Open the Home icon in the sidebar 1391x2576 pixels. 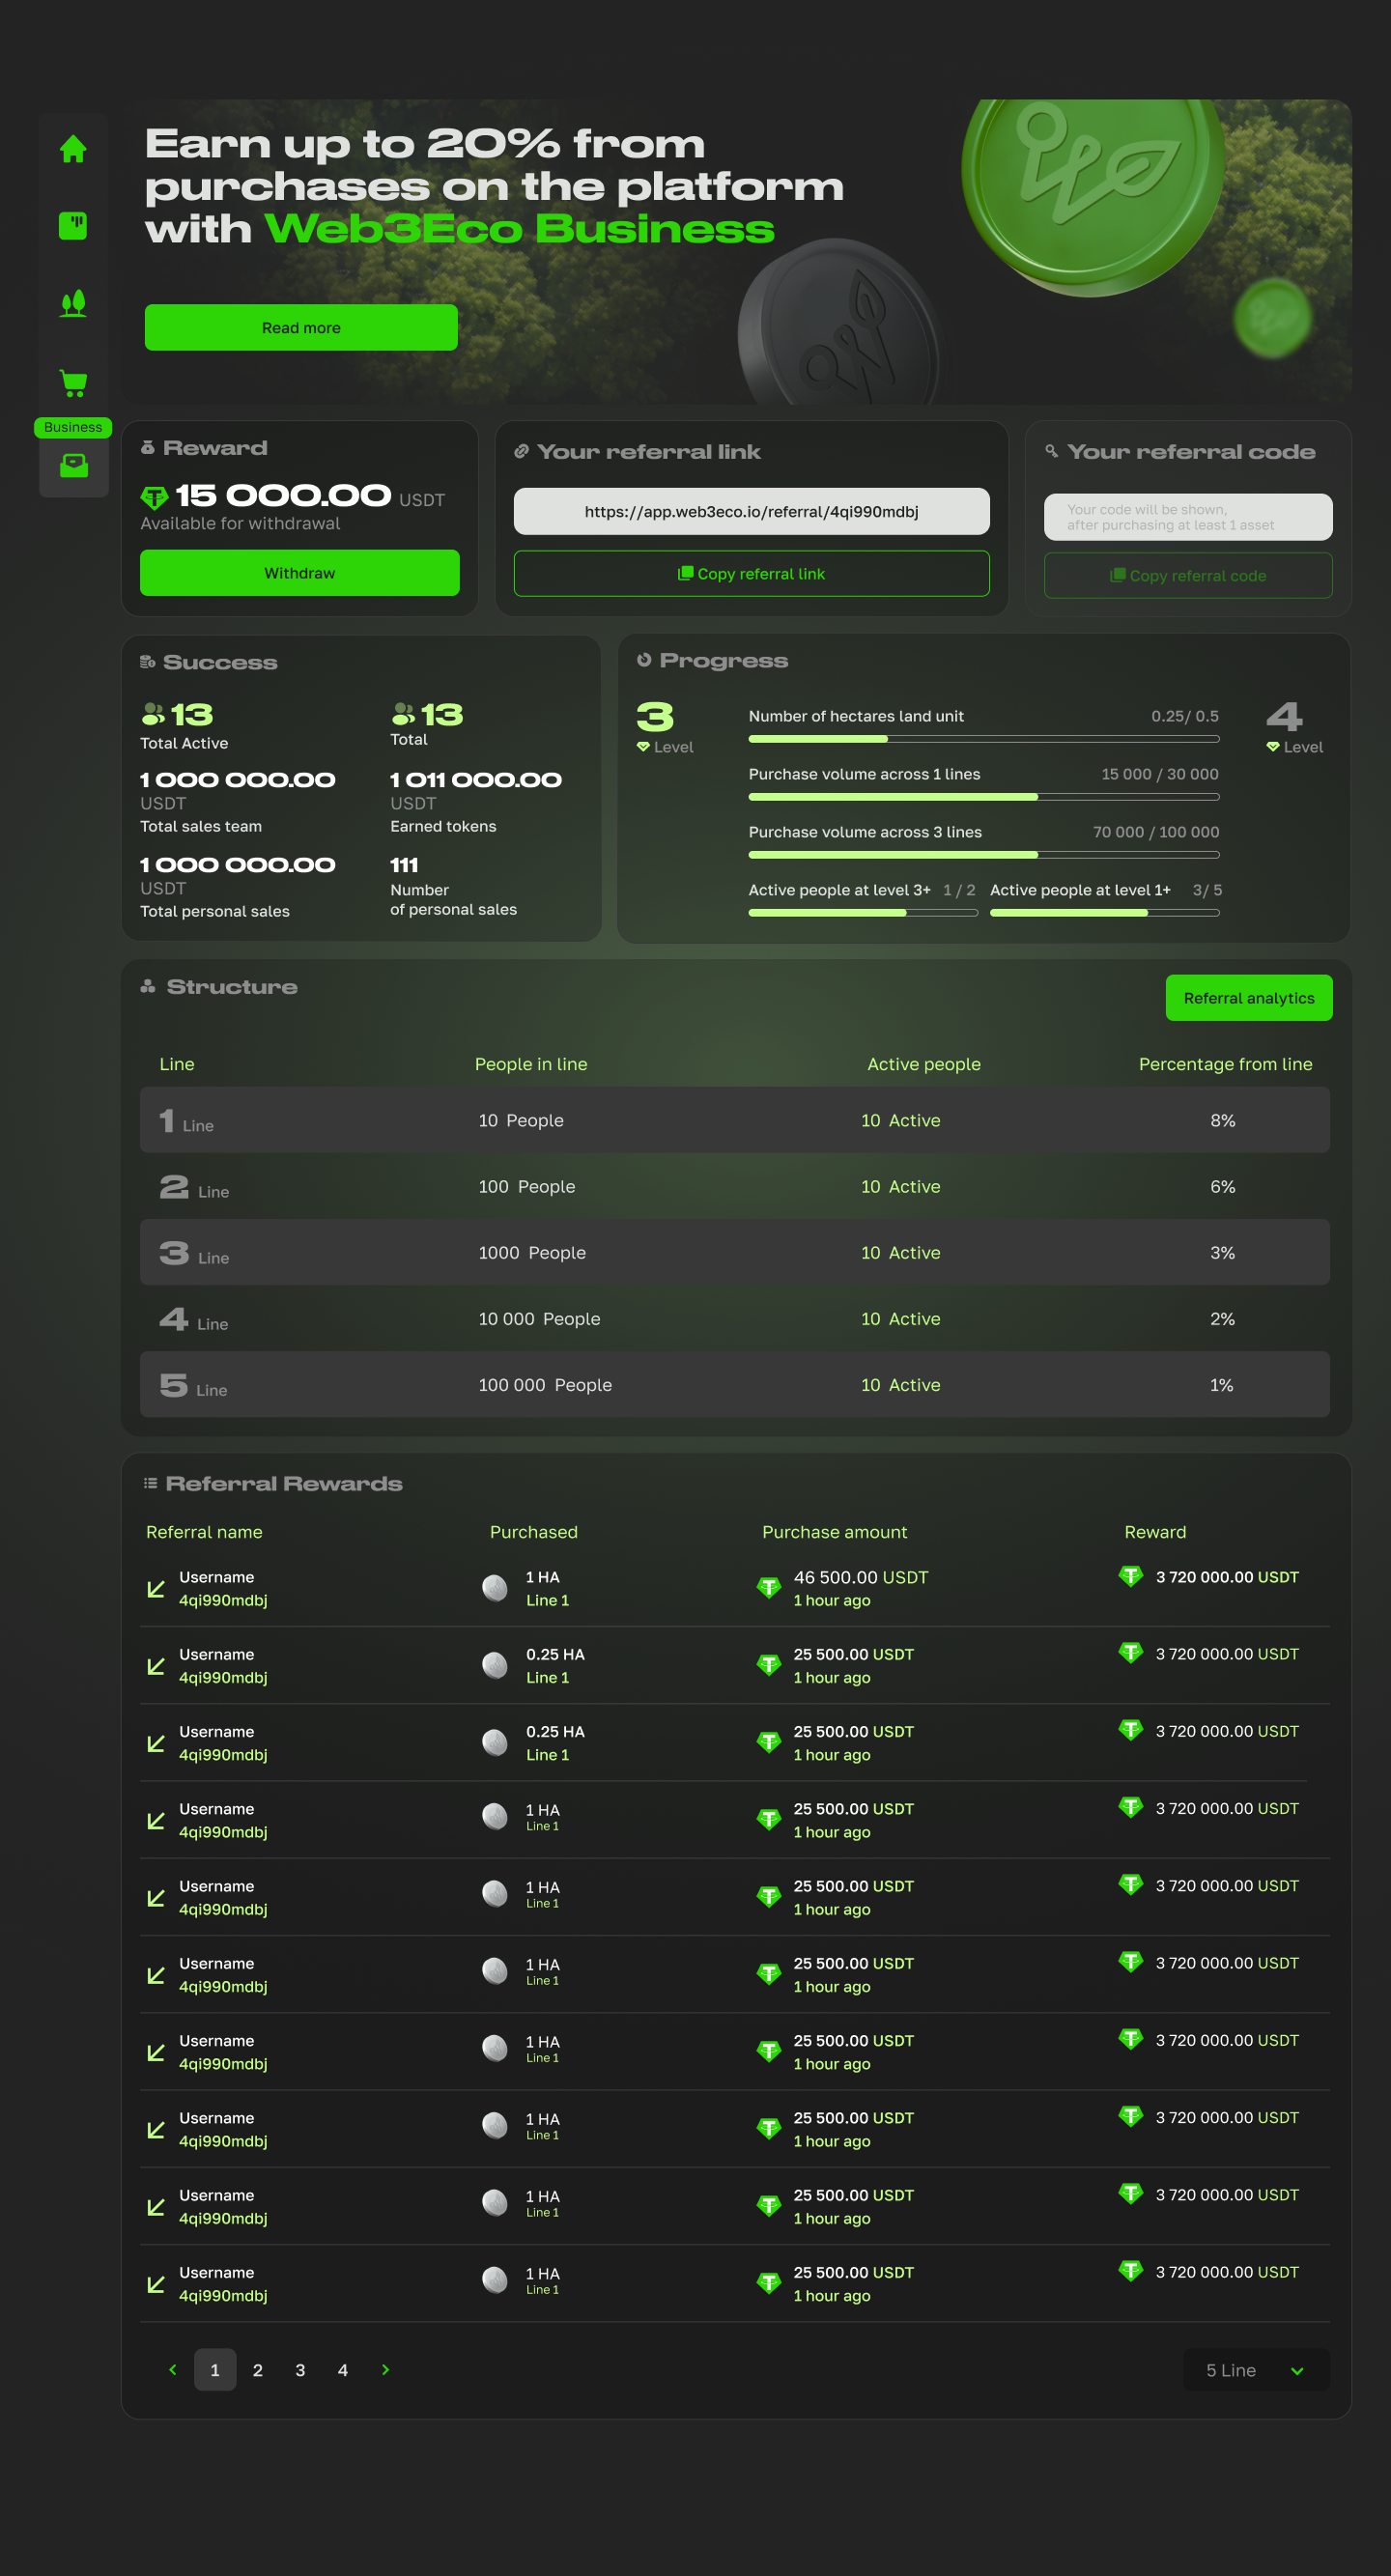(x=73, y=149)
